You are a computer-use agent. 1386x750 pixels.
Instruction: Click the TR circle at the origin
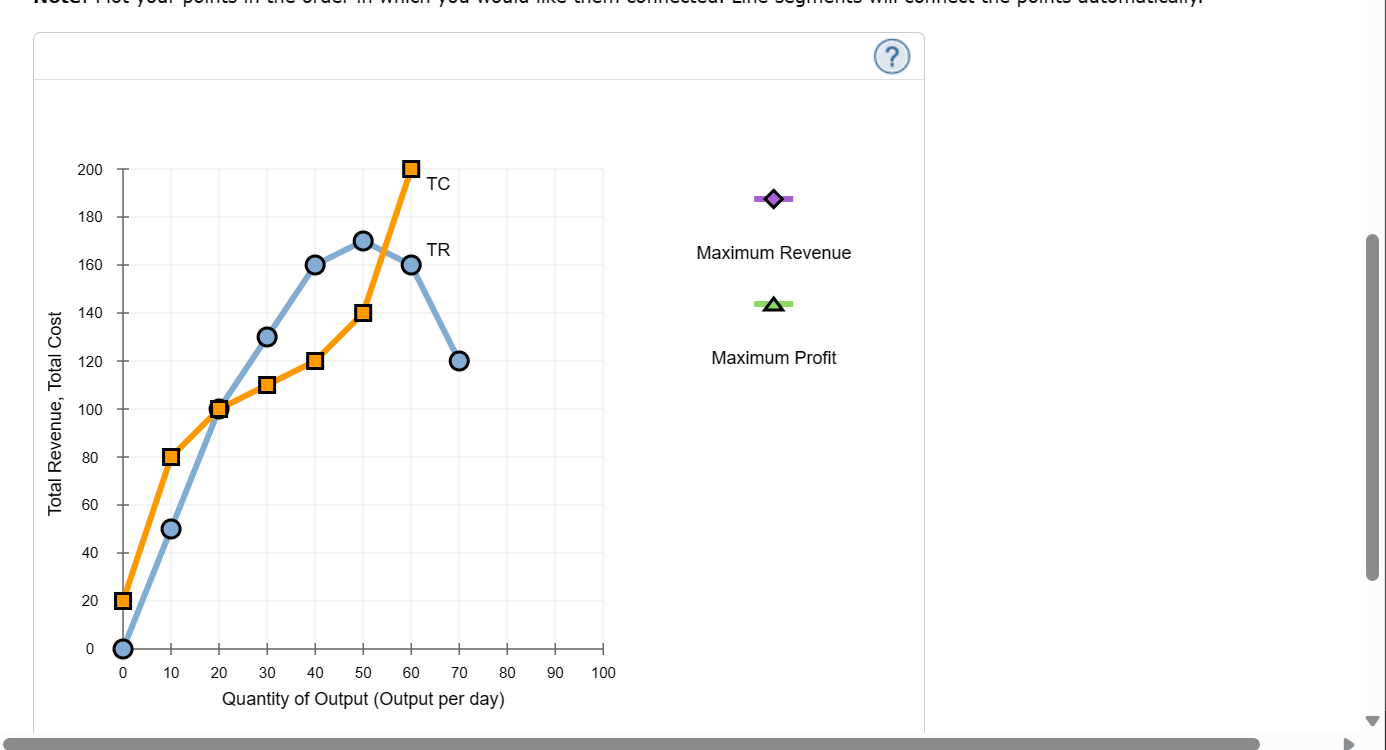(122, 648)
